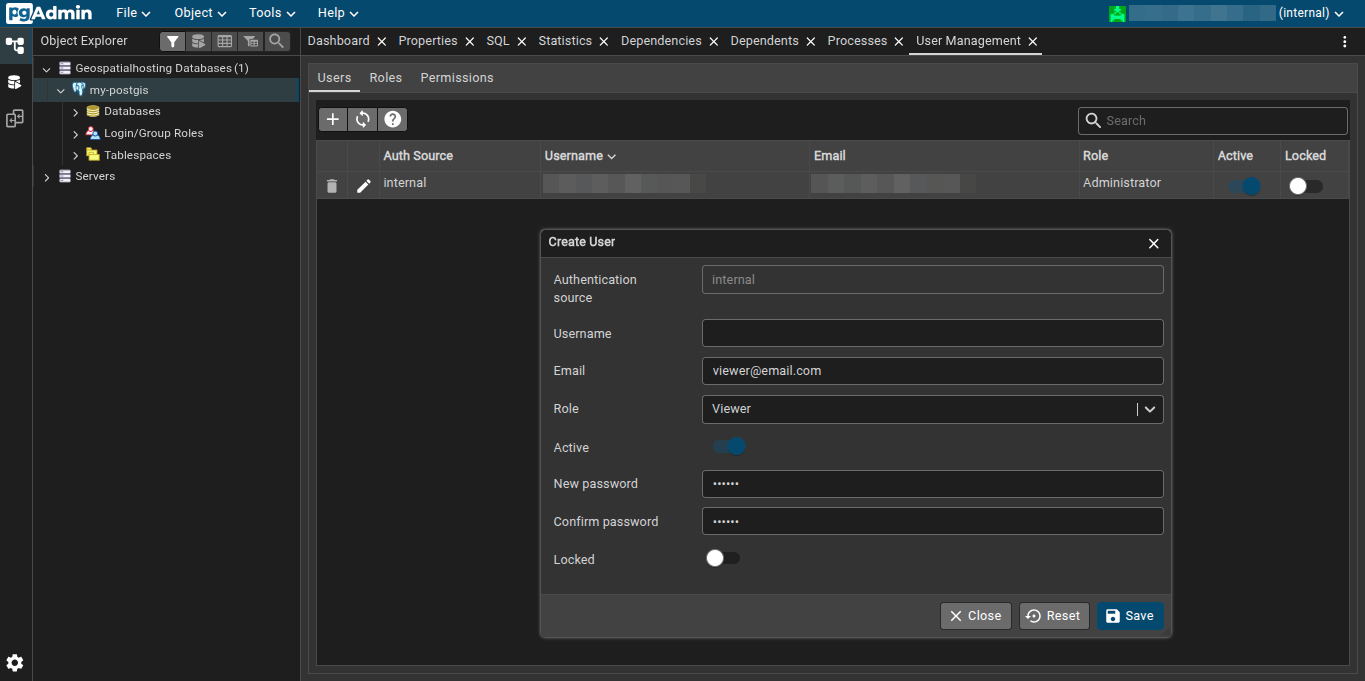Switch to the Roles tab
This screenshot has height=681, width=1365.
(x=385, y=78)
